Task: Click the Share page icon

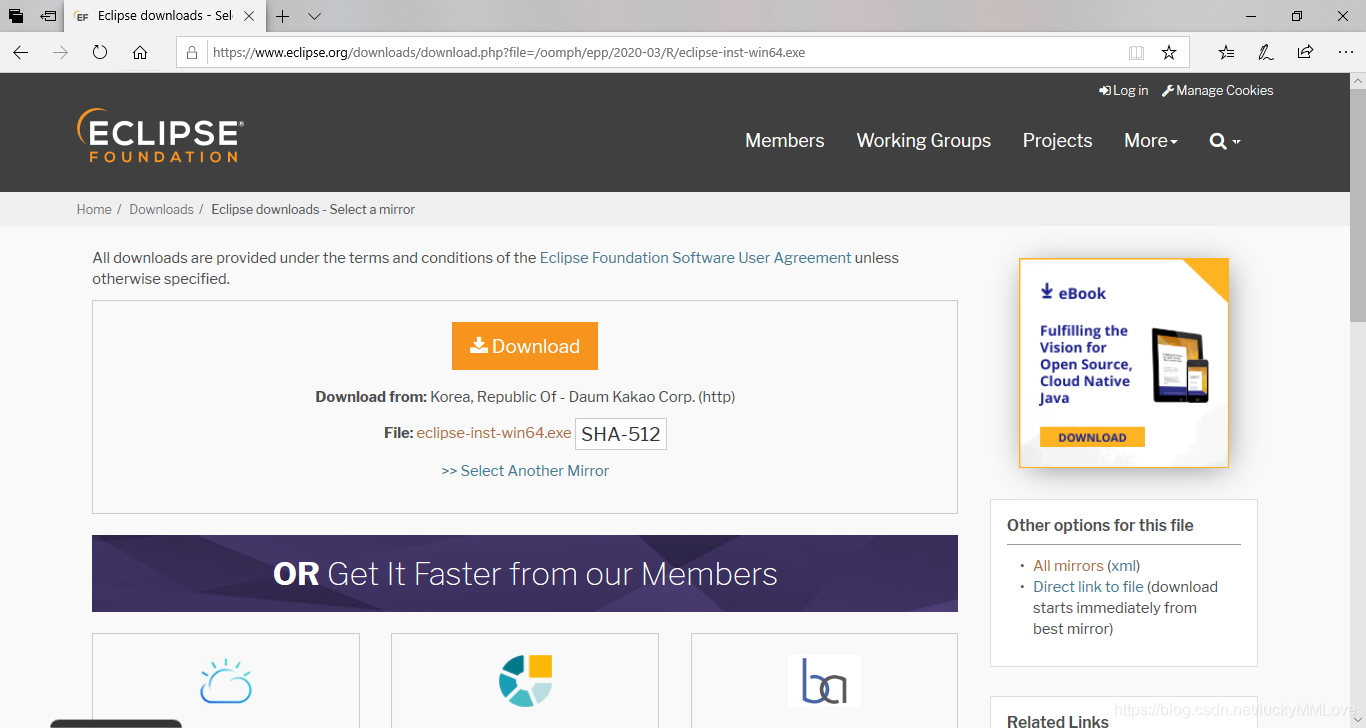Action: (1305, 52)
